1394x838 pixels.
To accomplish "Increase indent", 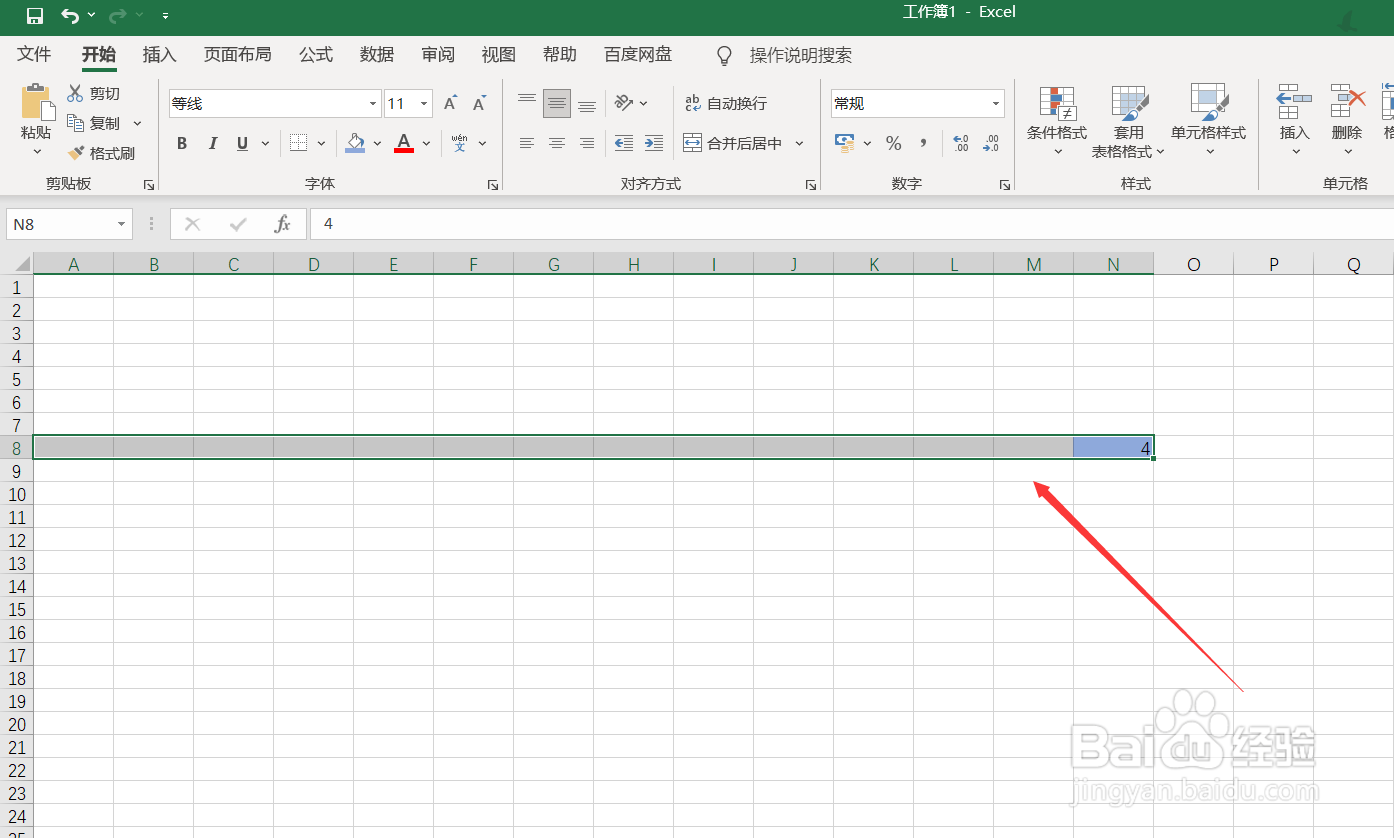I will point(654,143).
